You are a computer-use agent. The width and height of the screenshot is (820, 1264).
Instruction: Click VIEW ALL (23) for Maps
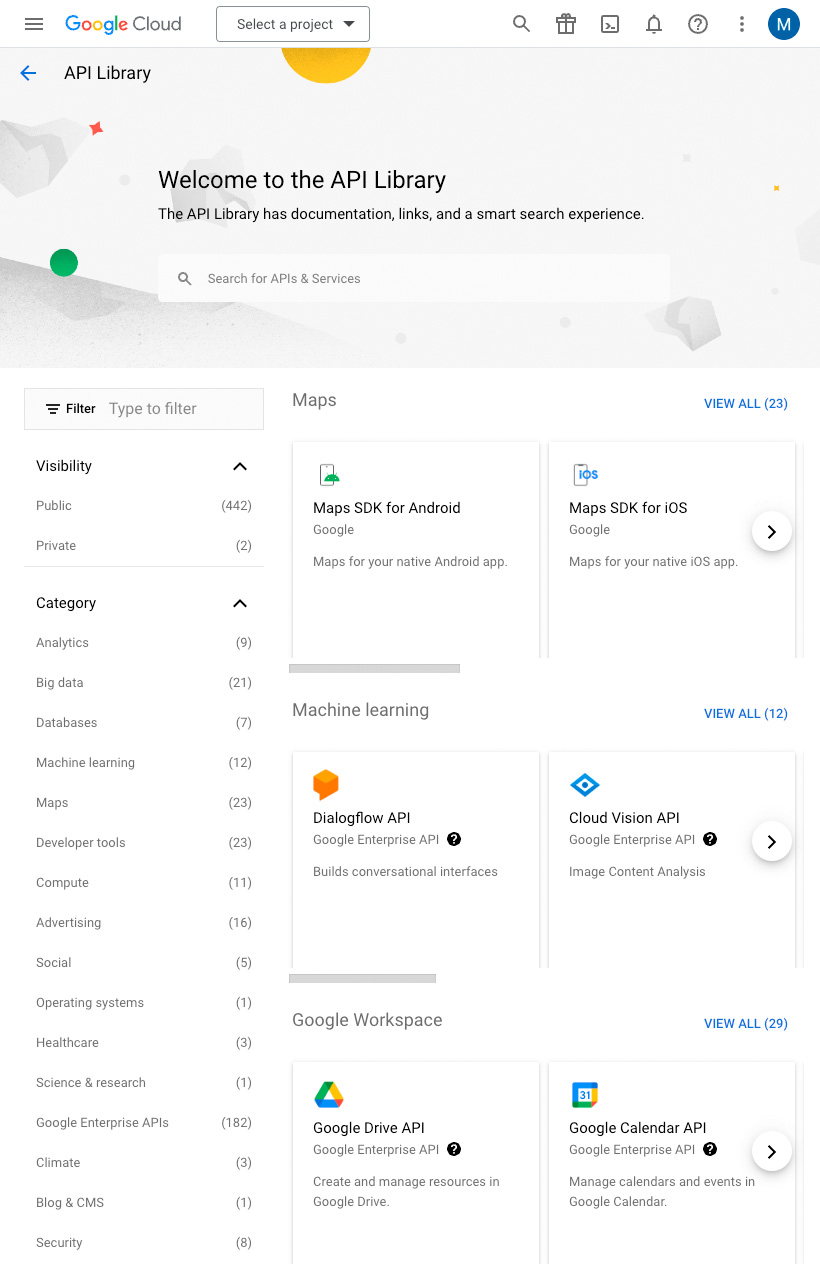coord(746,404)
